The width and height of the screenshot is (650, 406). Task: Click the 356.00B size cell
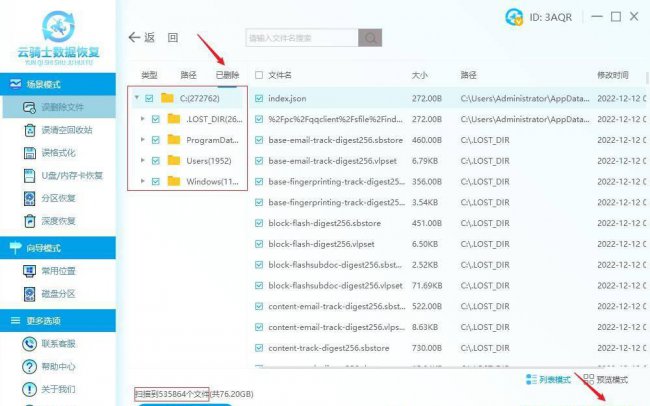click(x=427, y=181)
